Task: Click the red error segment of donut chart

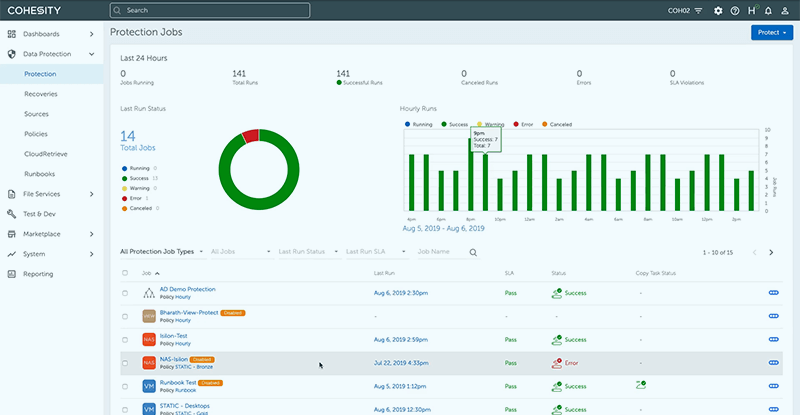Action: click(x=251, y=135)
